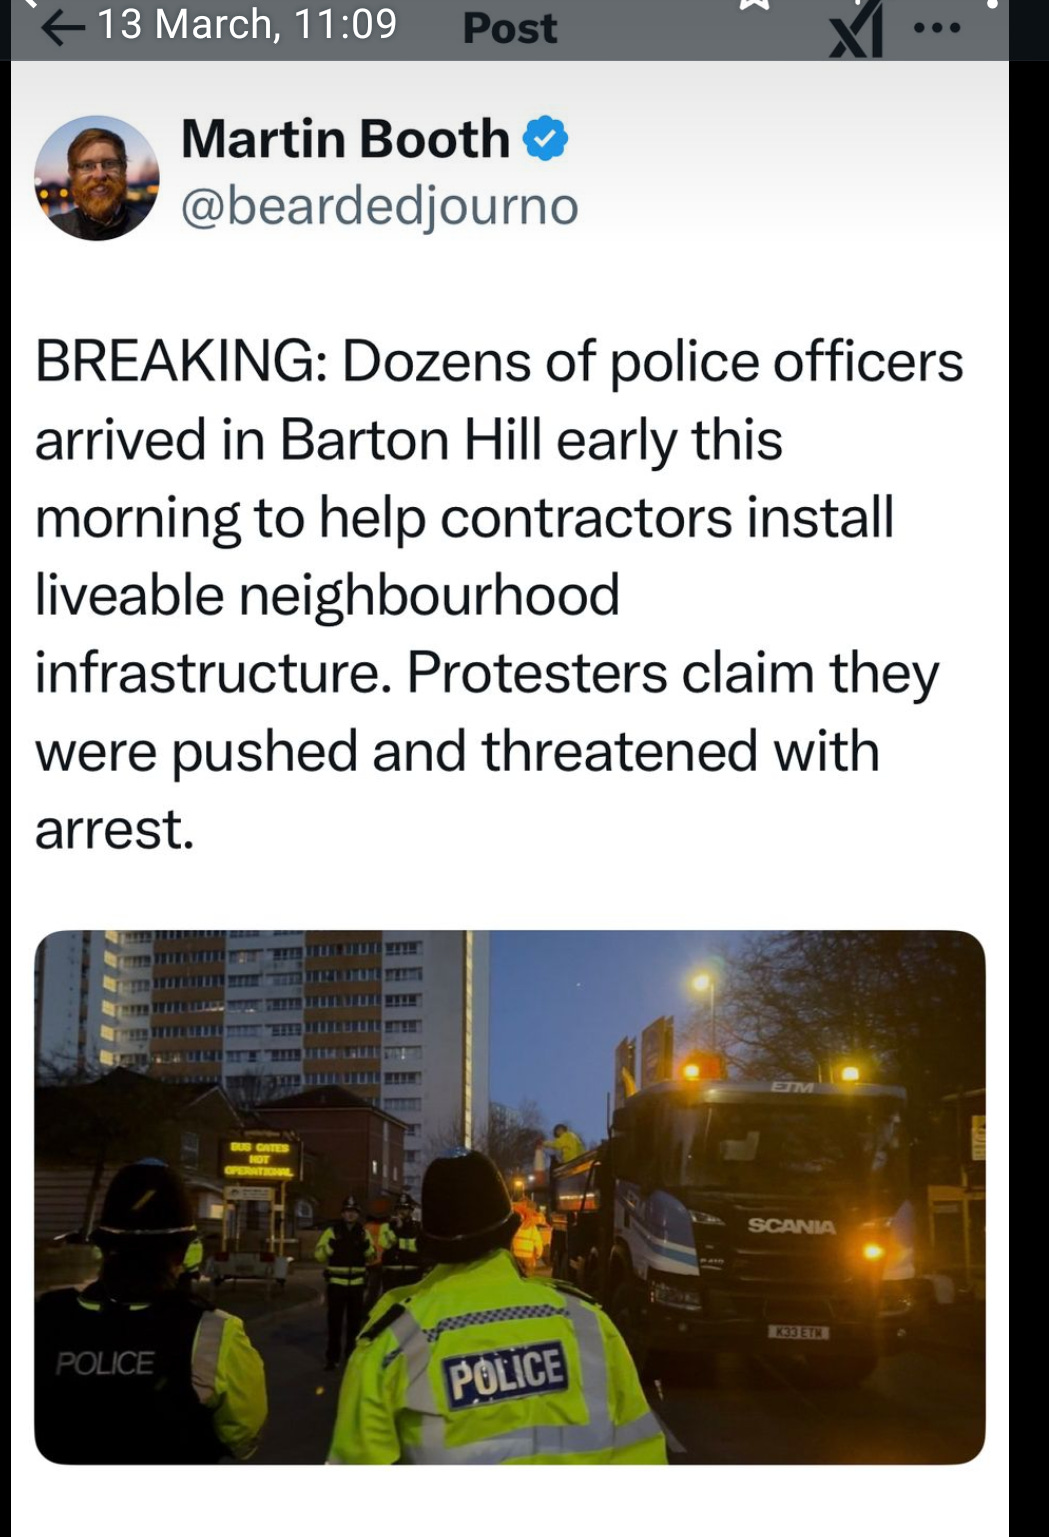Click the word arrest ending the post
The height and width of the screenshot is (1537, 1049).
tap(114, 829)
